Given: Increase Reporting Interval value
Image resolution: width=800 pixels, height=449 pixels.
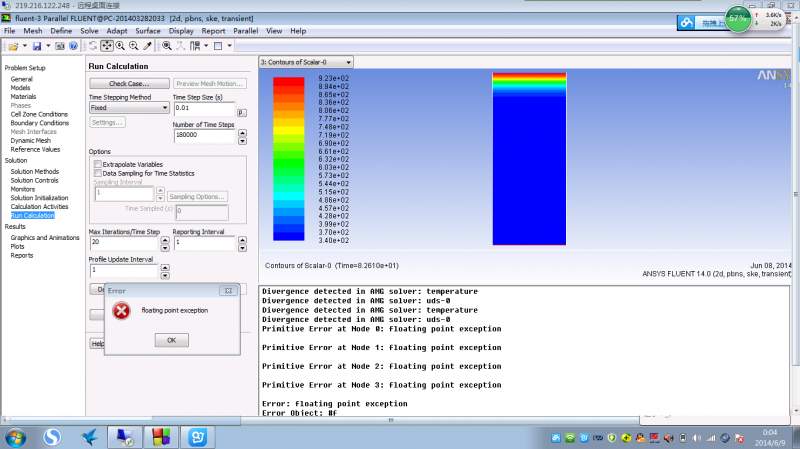Looking at the screenshot, I should [242, 240].
